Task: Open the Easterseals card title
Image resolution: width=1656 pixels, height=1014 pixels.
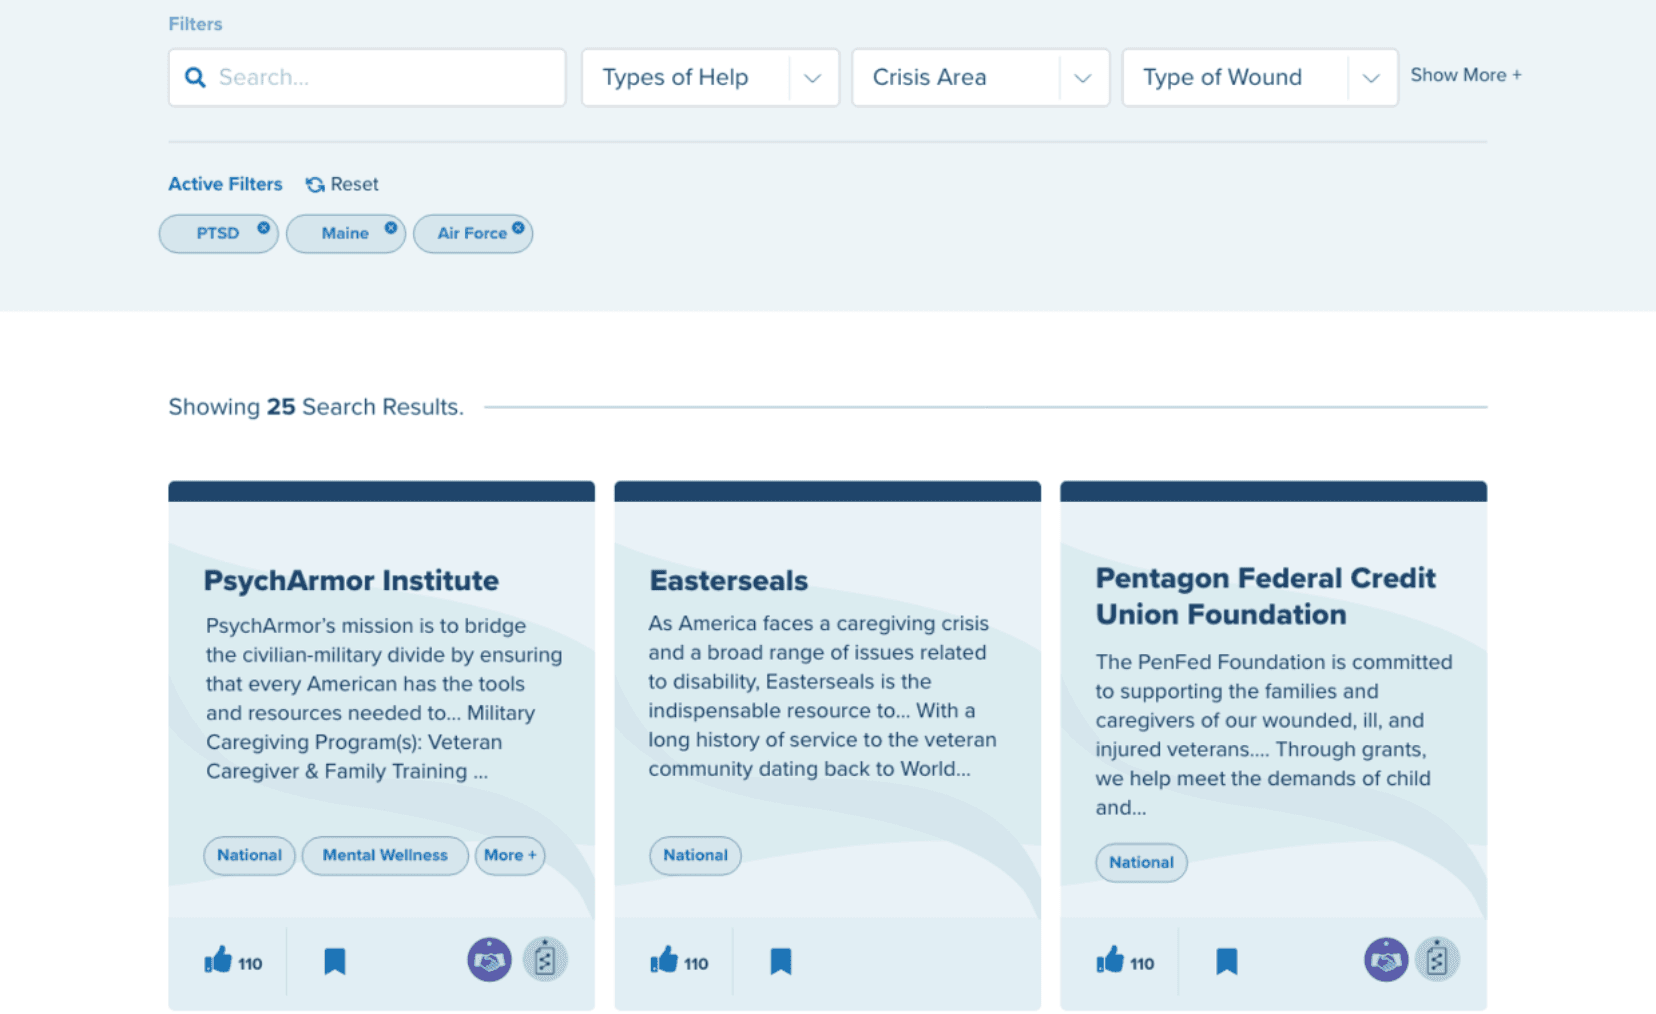Action: pyautogui.click(x=729, y=580)
